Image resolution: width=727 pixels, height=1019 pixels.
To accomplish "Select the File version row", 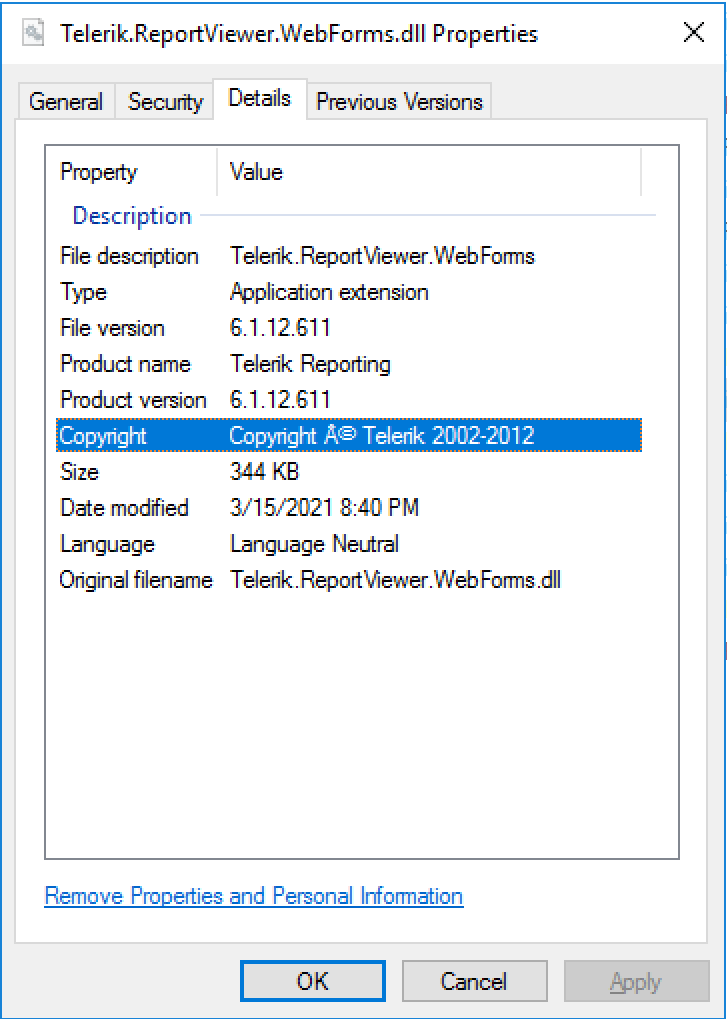I will pos(112,328).
